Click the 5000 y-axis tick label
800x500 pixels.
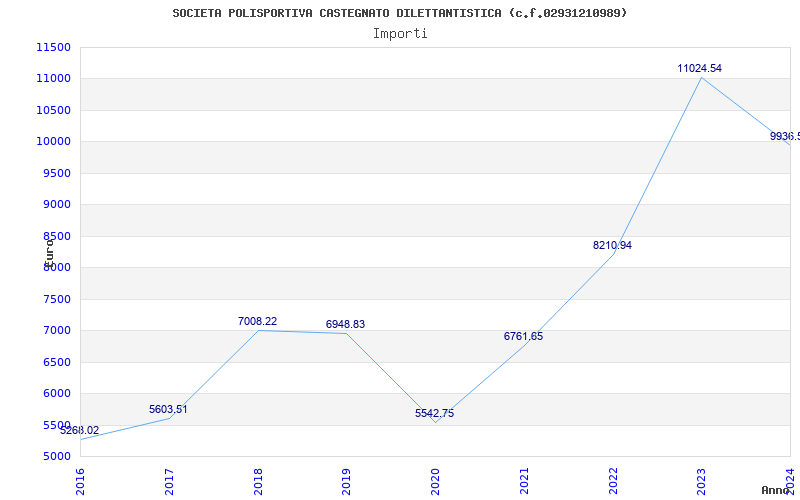pos(56,457)
